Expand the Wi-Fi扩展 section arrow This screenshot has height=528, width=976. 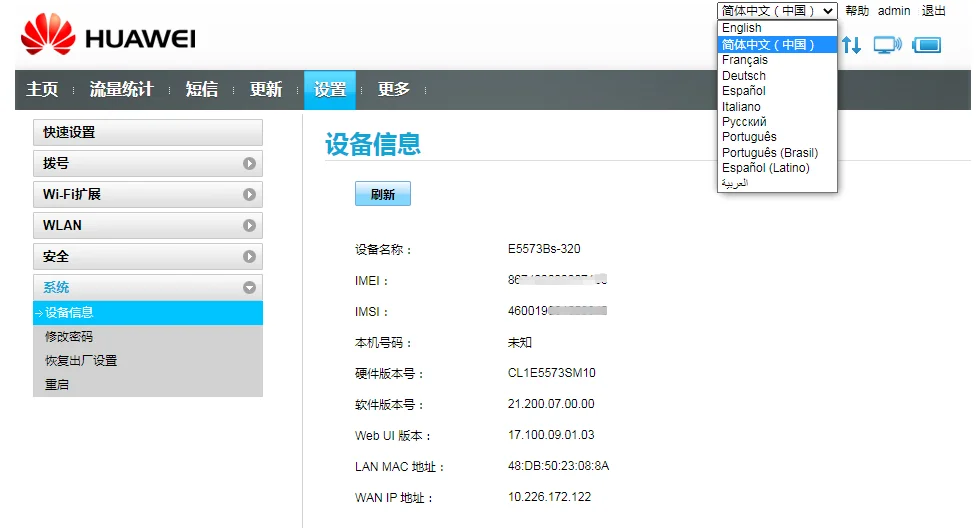249,194
